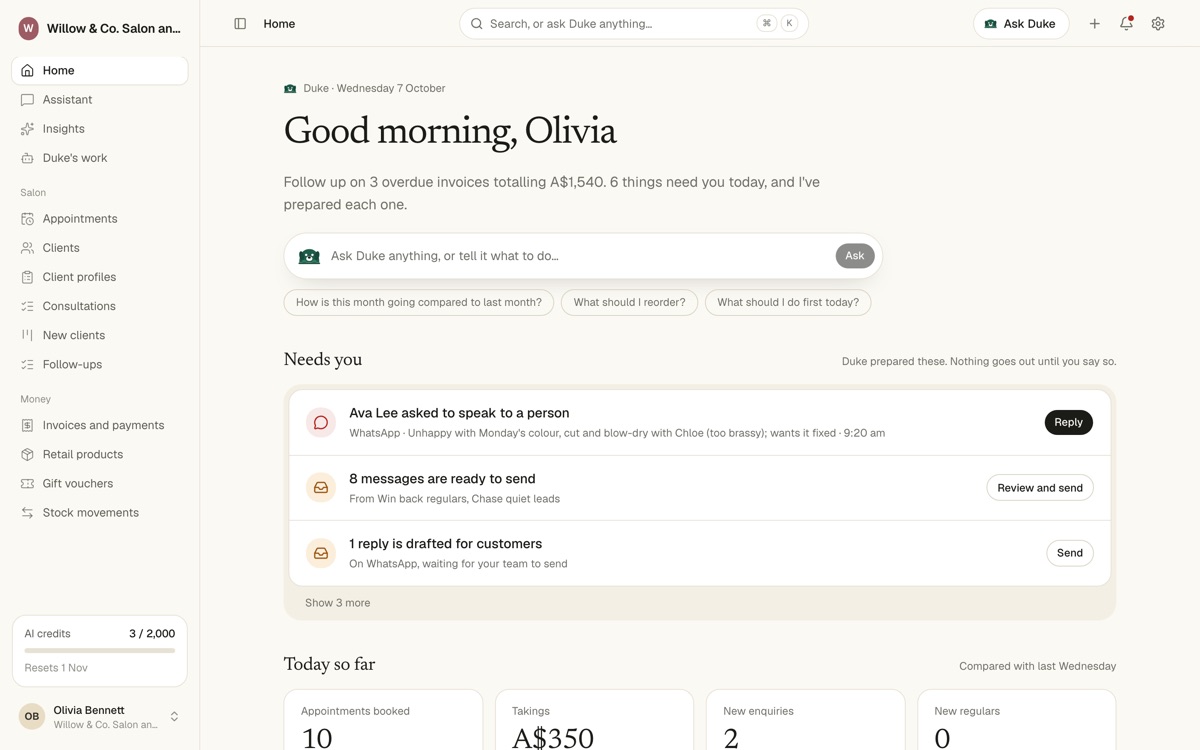Click the Clients people icon

(x=27, y=248)
